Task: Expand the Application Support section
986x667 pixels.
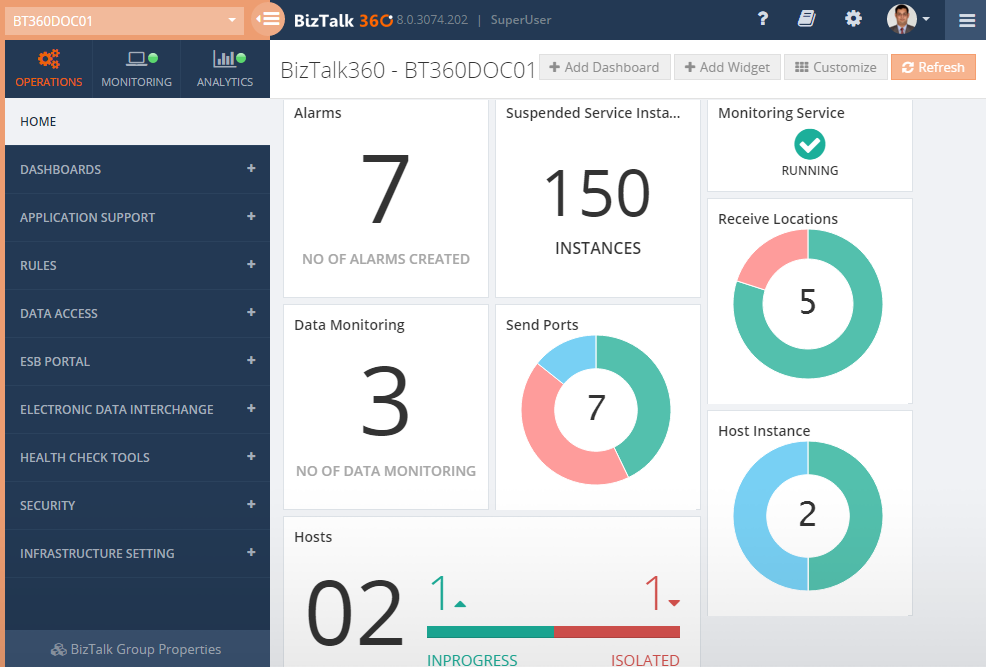Action: pyautogui.click(x=251, y=217)
